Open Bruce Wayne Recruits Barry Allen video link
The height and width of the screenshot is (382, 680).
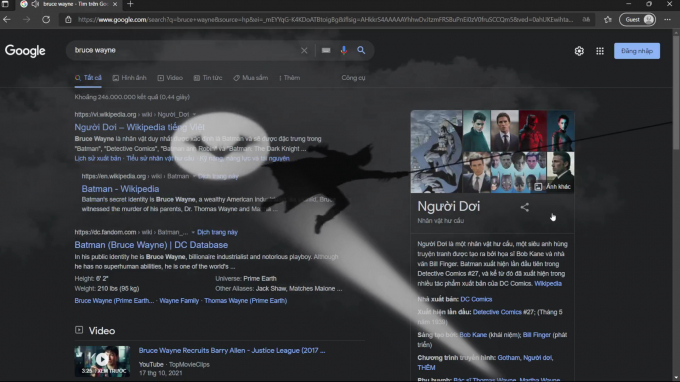232,350
